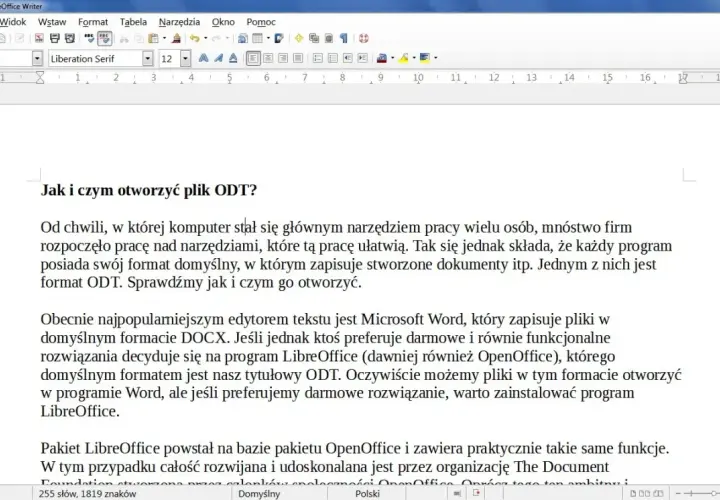Open the Widok menu
The width and height of the screenshot is (720, 500).
pyautogui.click(x=13, y=22)
